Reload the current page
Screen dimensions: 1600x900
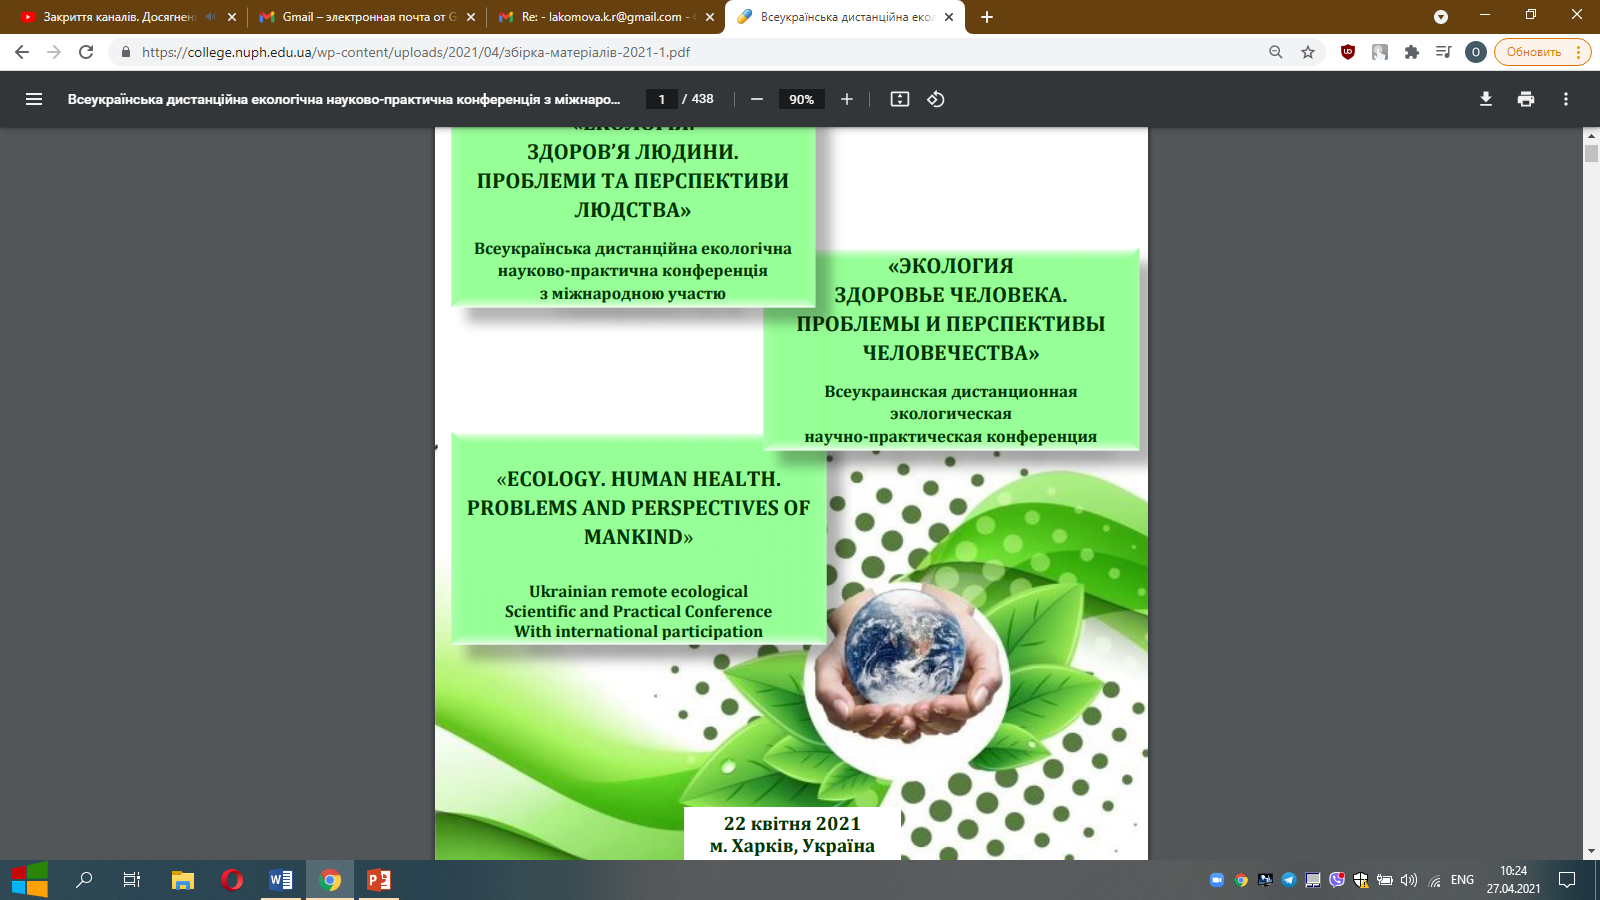(86, 52)
